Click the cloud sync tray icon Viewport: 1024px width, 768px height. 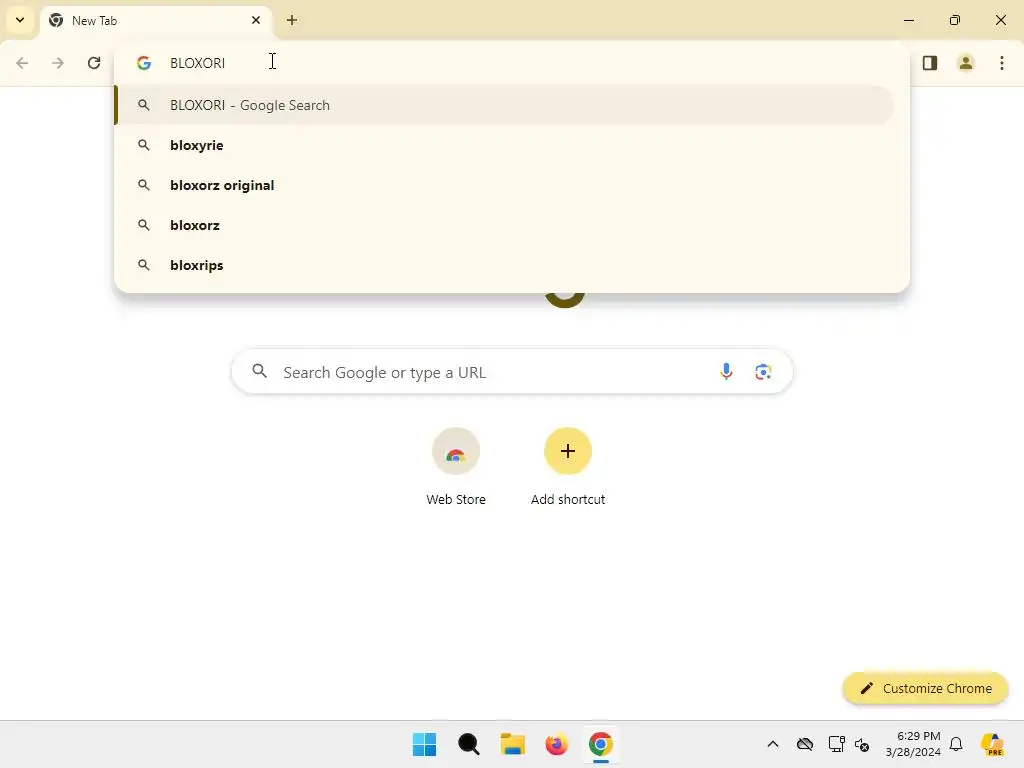click(x=805, y=744)
